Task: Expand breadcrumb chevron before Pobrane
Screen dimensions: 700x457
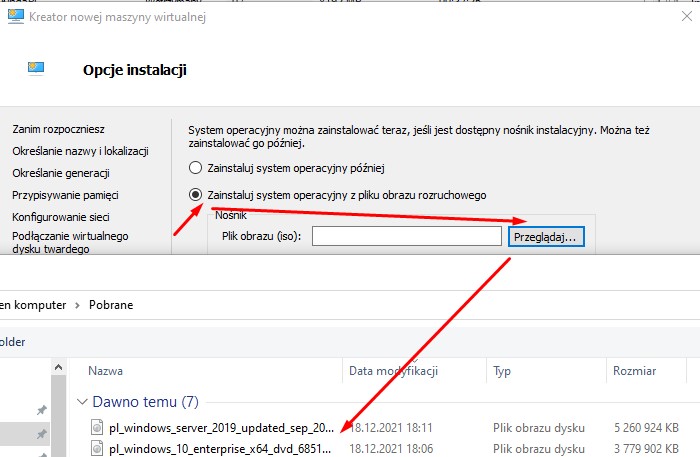Action: point(77,305)
